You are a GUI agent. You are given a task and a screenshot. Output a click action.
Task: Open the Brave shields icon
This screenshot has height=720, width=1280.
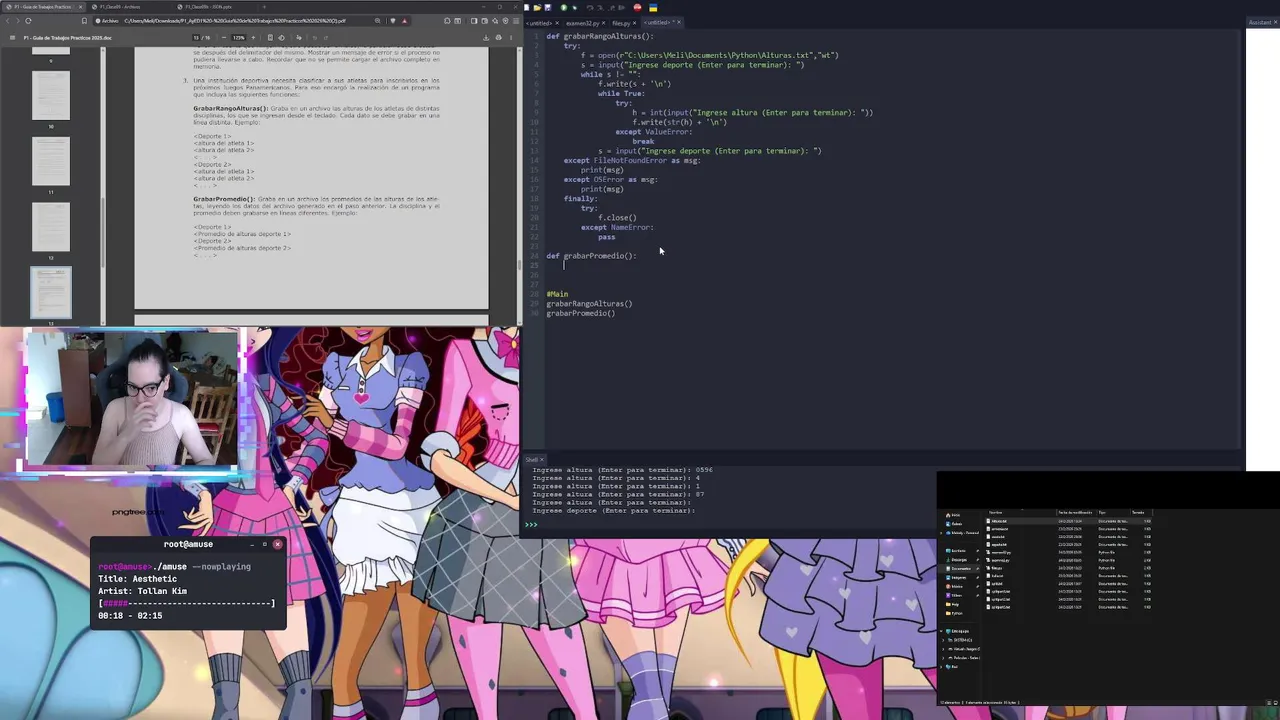pyautogui.click(x=393, y=21)
